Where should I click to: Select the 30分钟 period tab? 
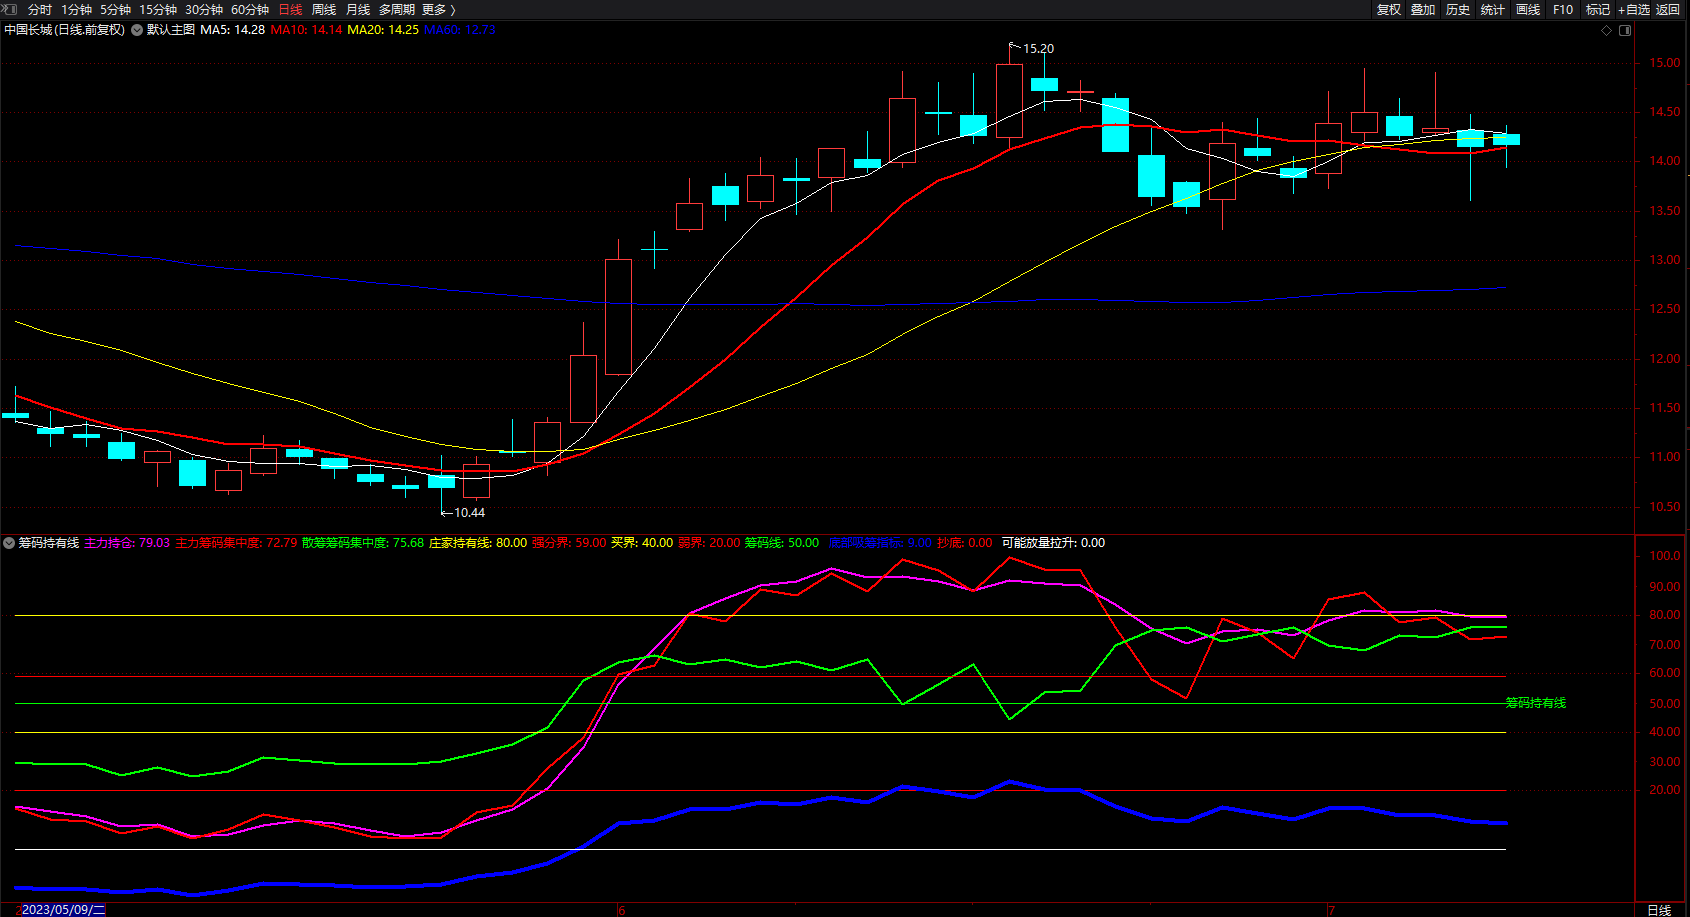(x=204, y=10)
